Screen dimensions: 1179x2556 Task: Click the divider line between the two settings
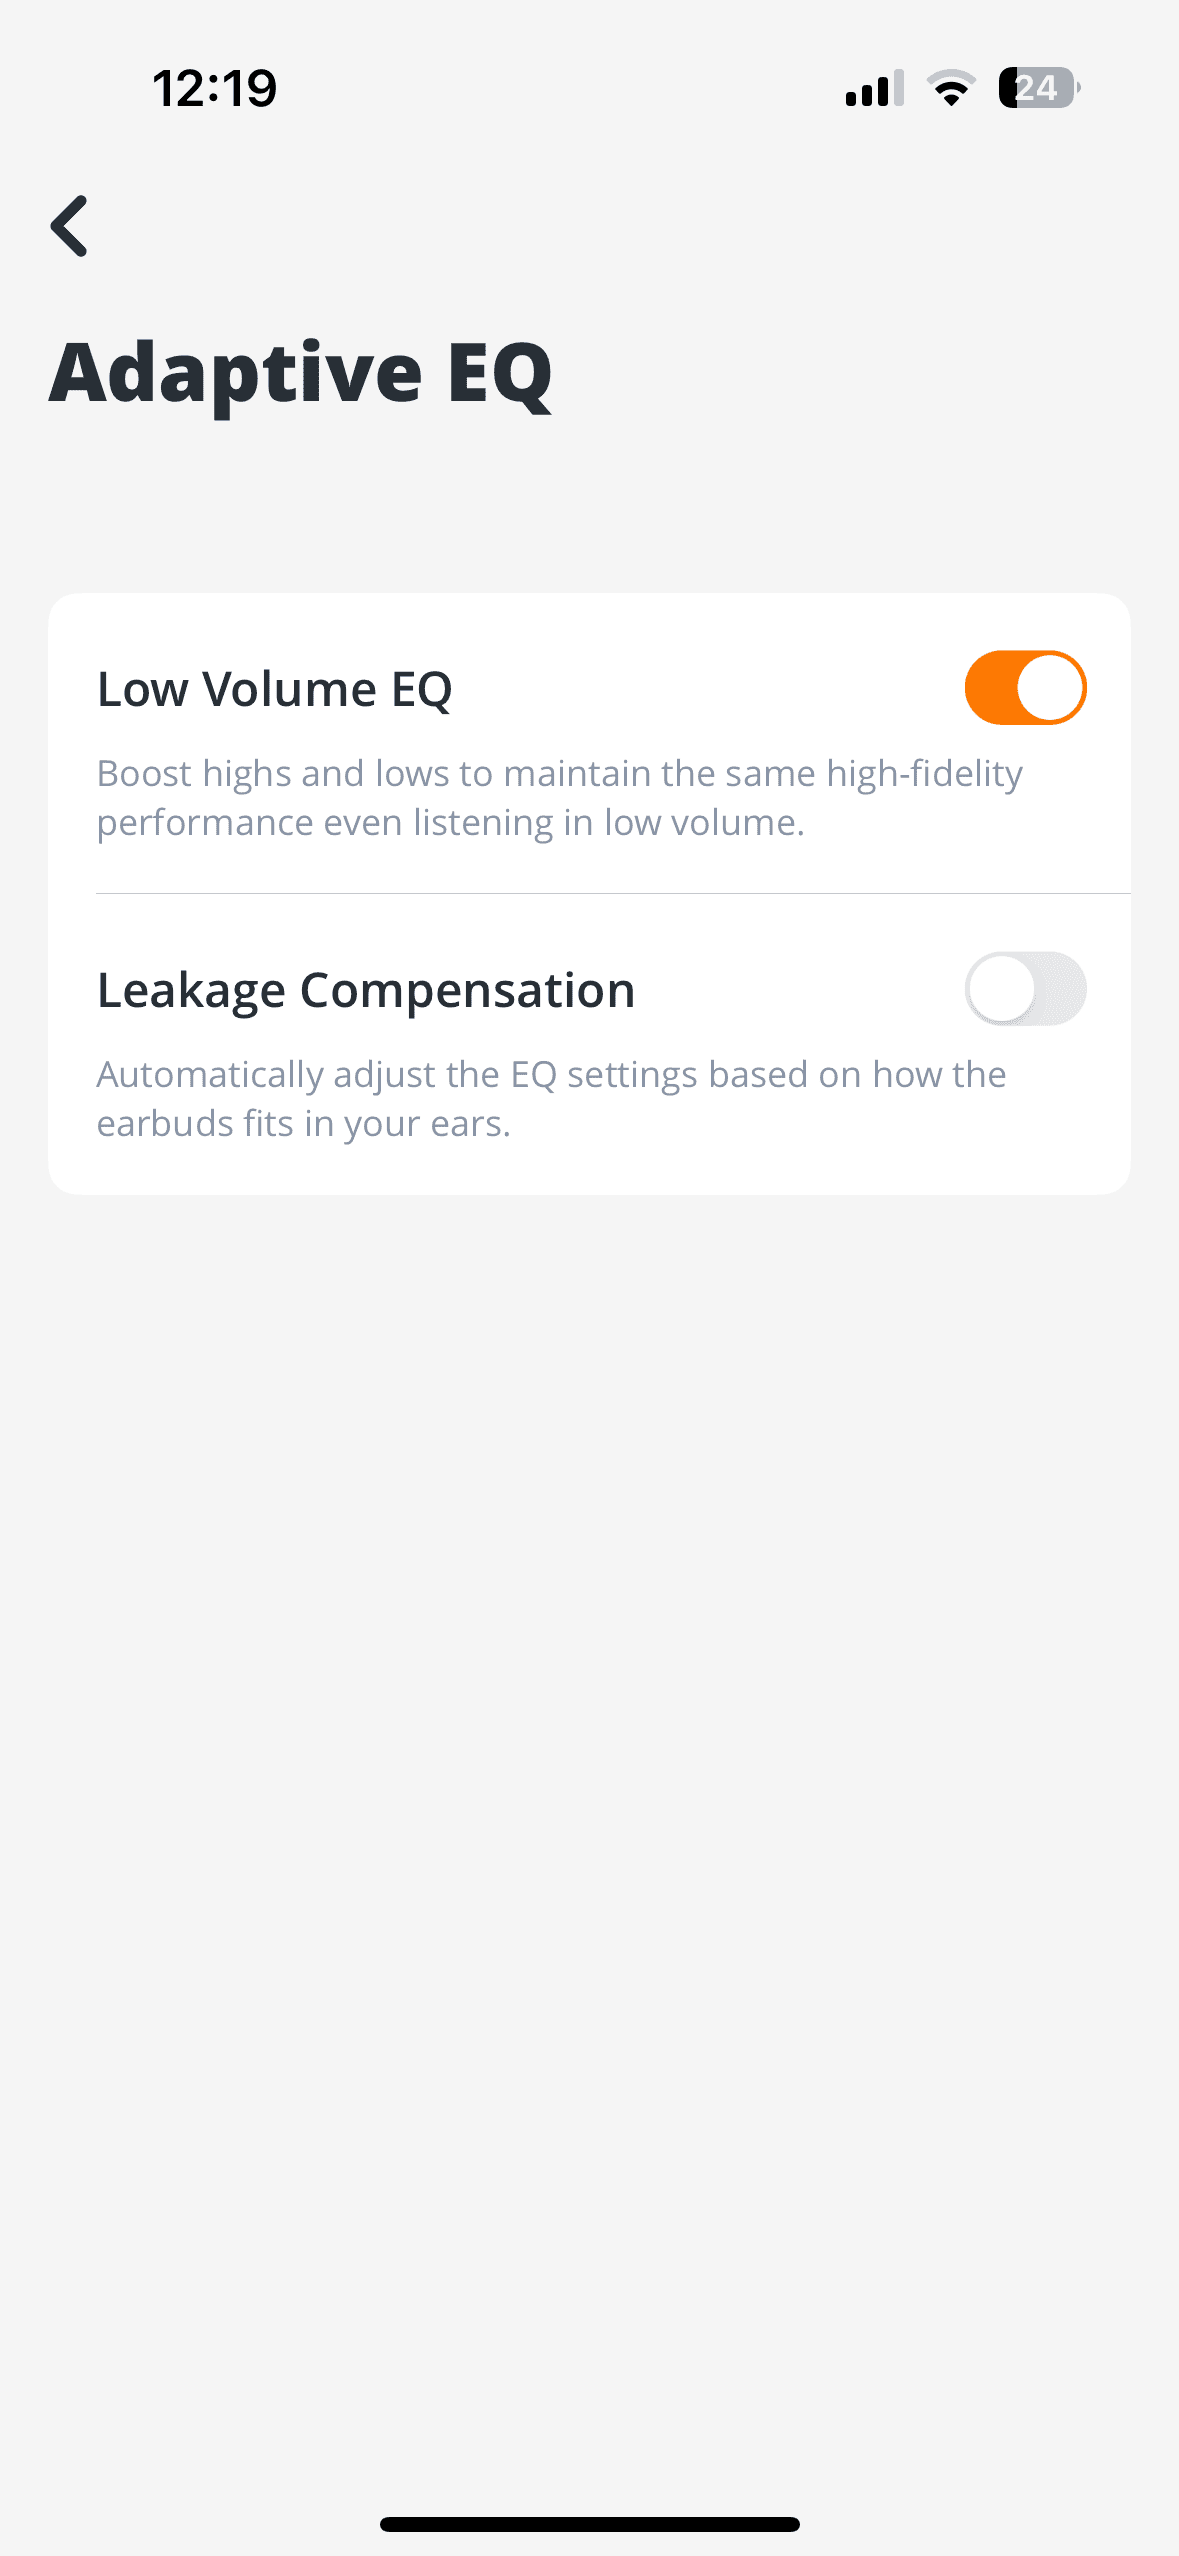click(612, 893)
